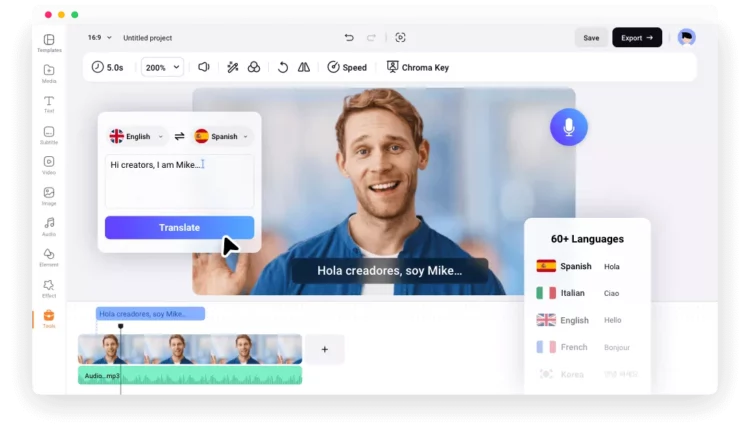Viewport: 750px width, 435px height.
Task: Open the 200% zoom dropdown
Action: (162, 67)
